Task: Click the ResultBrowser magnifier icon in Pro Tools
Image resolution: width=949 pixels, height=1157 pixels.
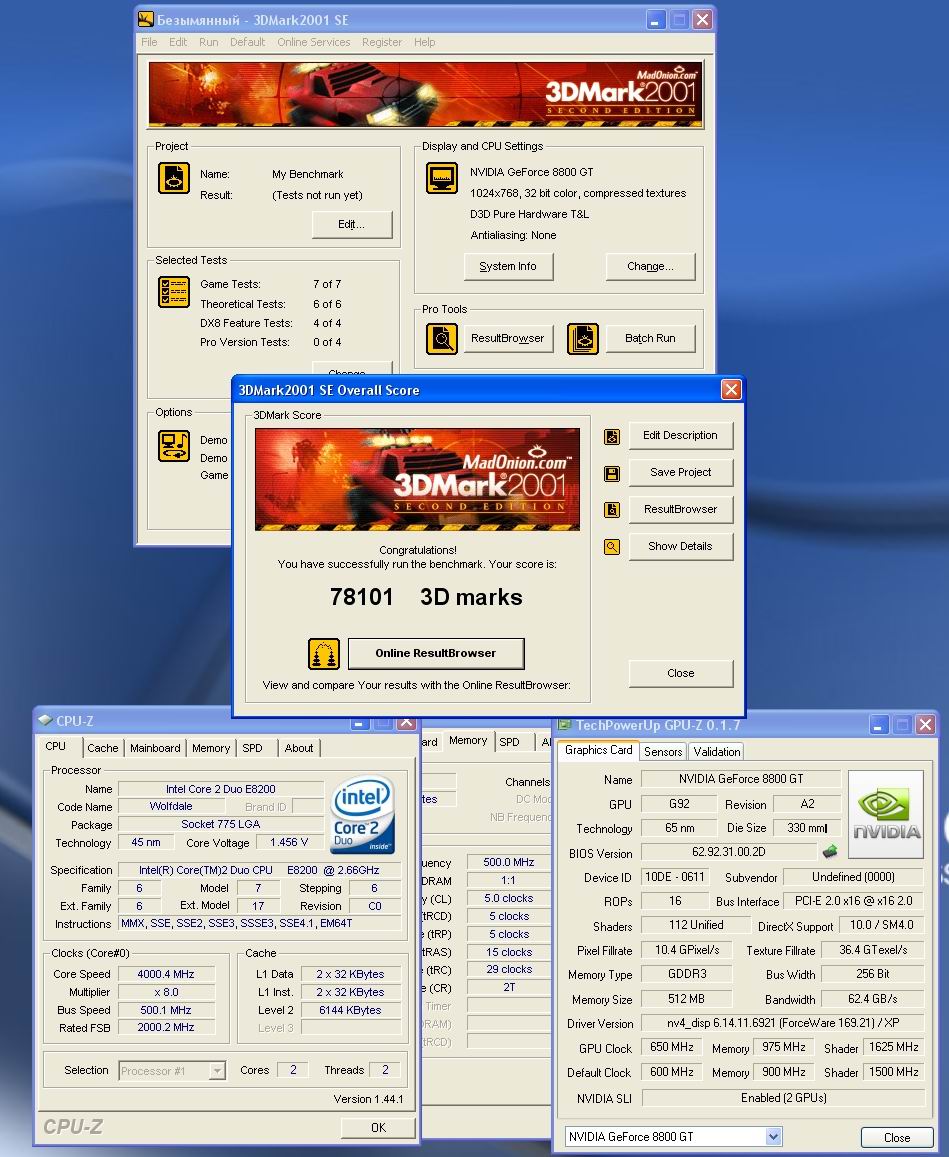Action: (442, 339)
